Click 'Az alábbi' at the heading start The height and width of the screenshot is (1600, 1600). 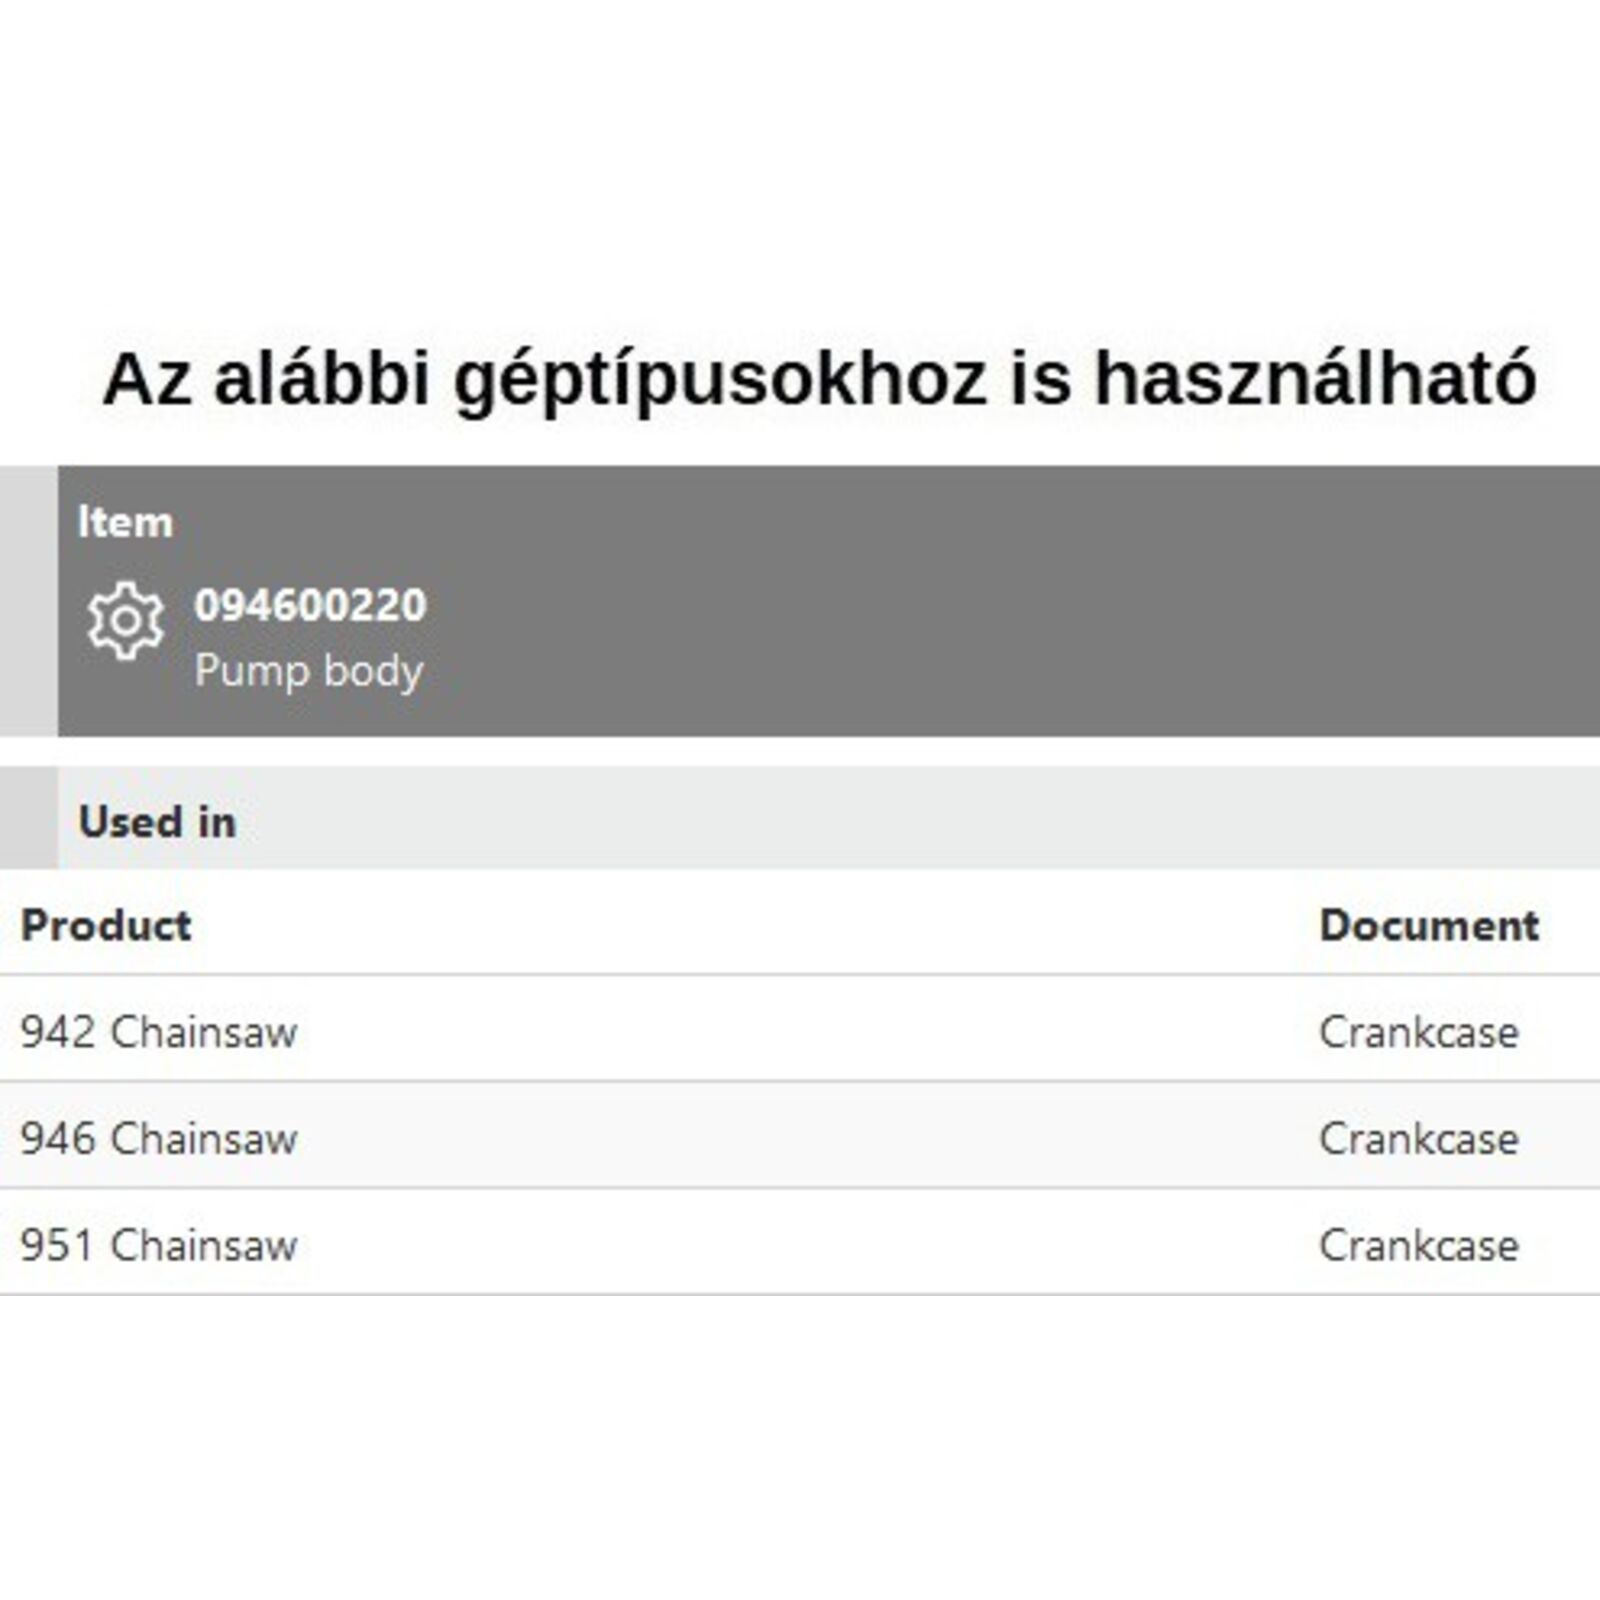265,378
